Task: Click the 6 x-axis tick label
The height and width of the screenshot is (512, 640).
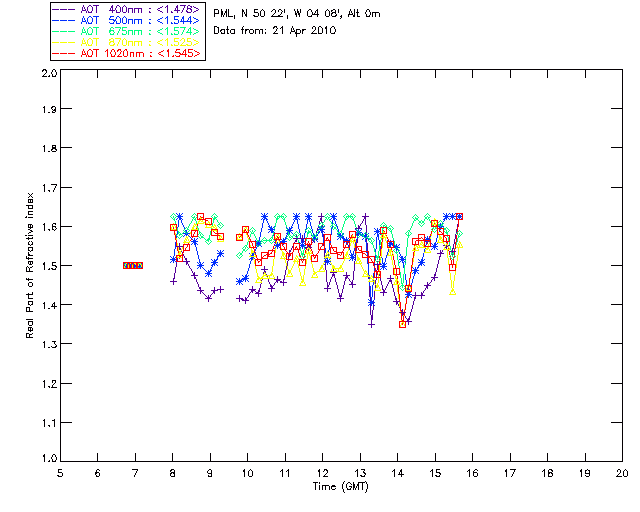Action: [98, 473]
